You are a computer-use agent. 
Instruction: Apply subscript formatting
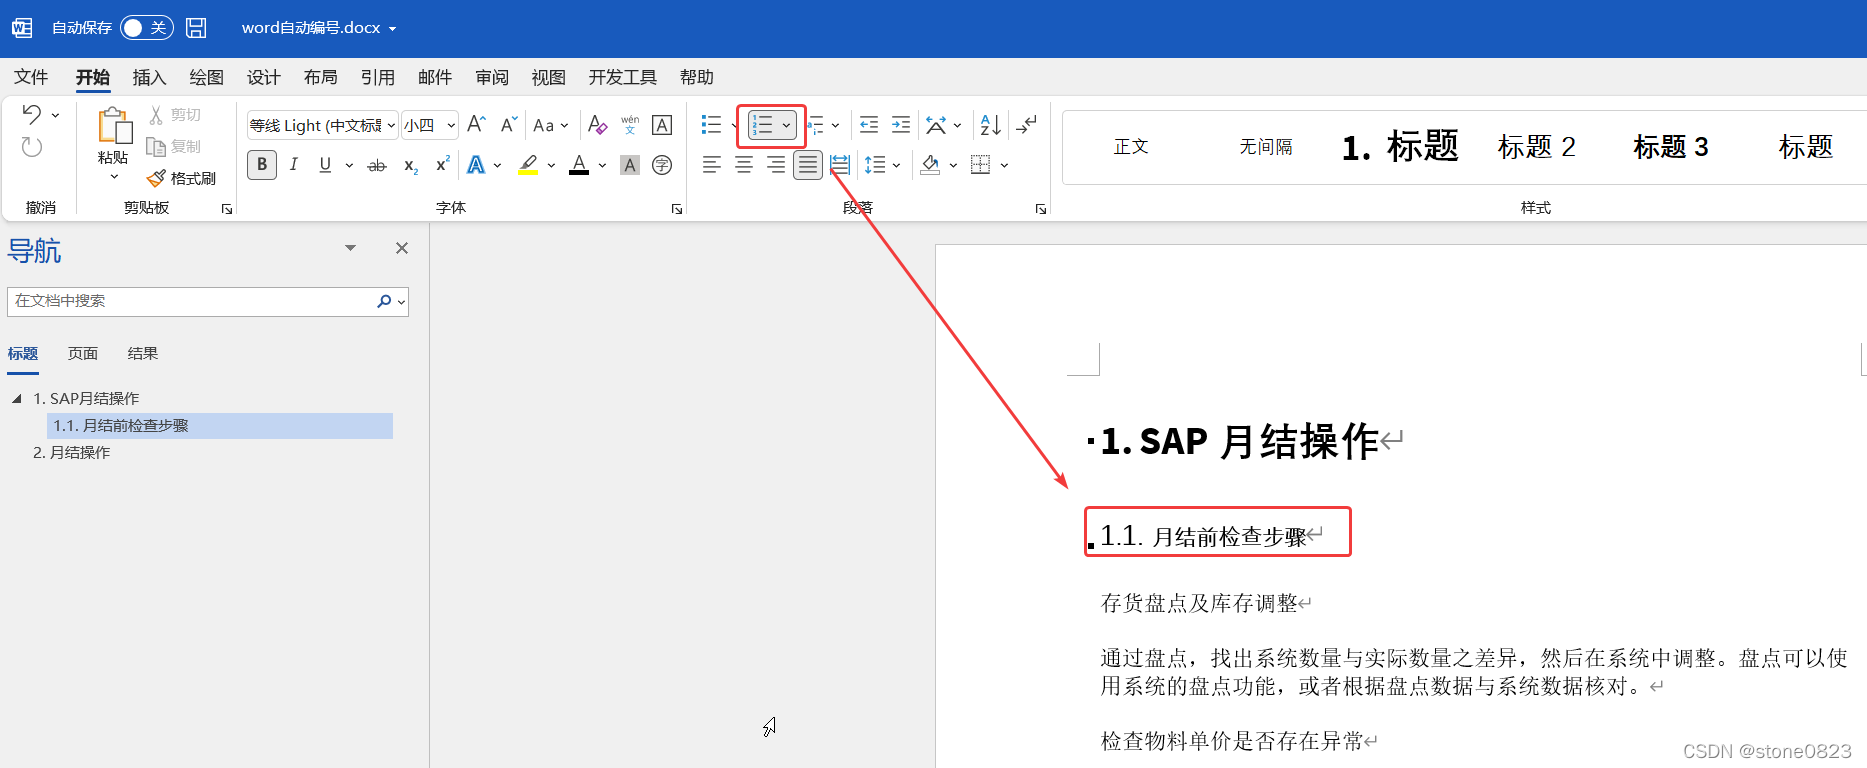pos(411,165)
